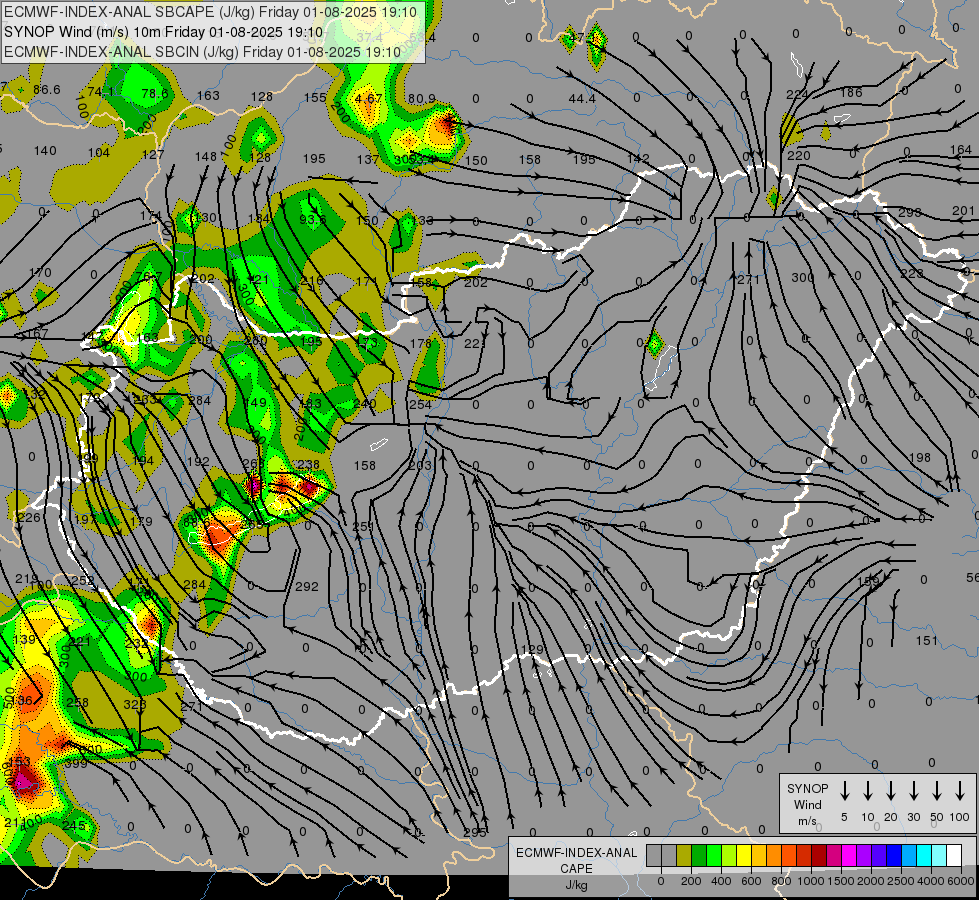Click the '4000' tick on CAPE color scale
The width and height of the screenshot is (979, 900).
pos(930,881)
